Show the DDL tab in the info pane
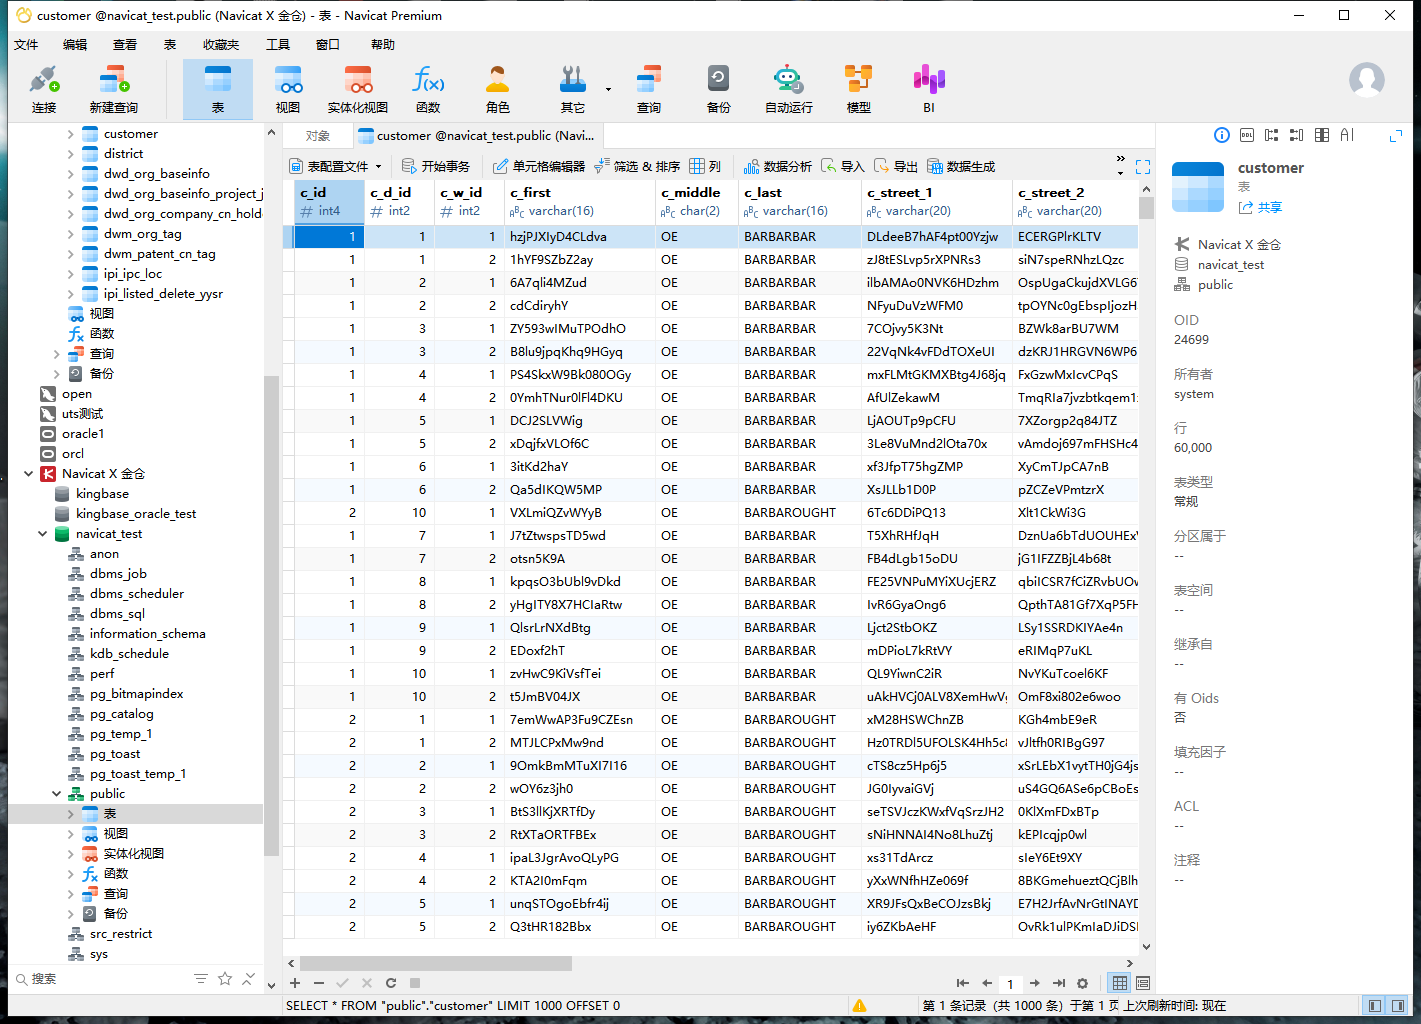 pos(1247,135)
